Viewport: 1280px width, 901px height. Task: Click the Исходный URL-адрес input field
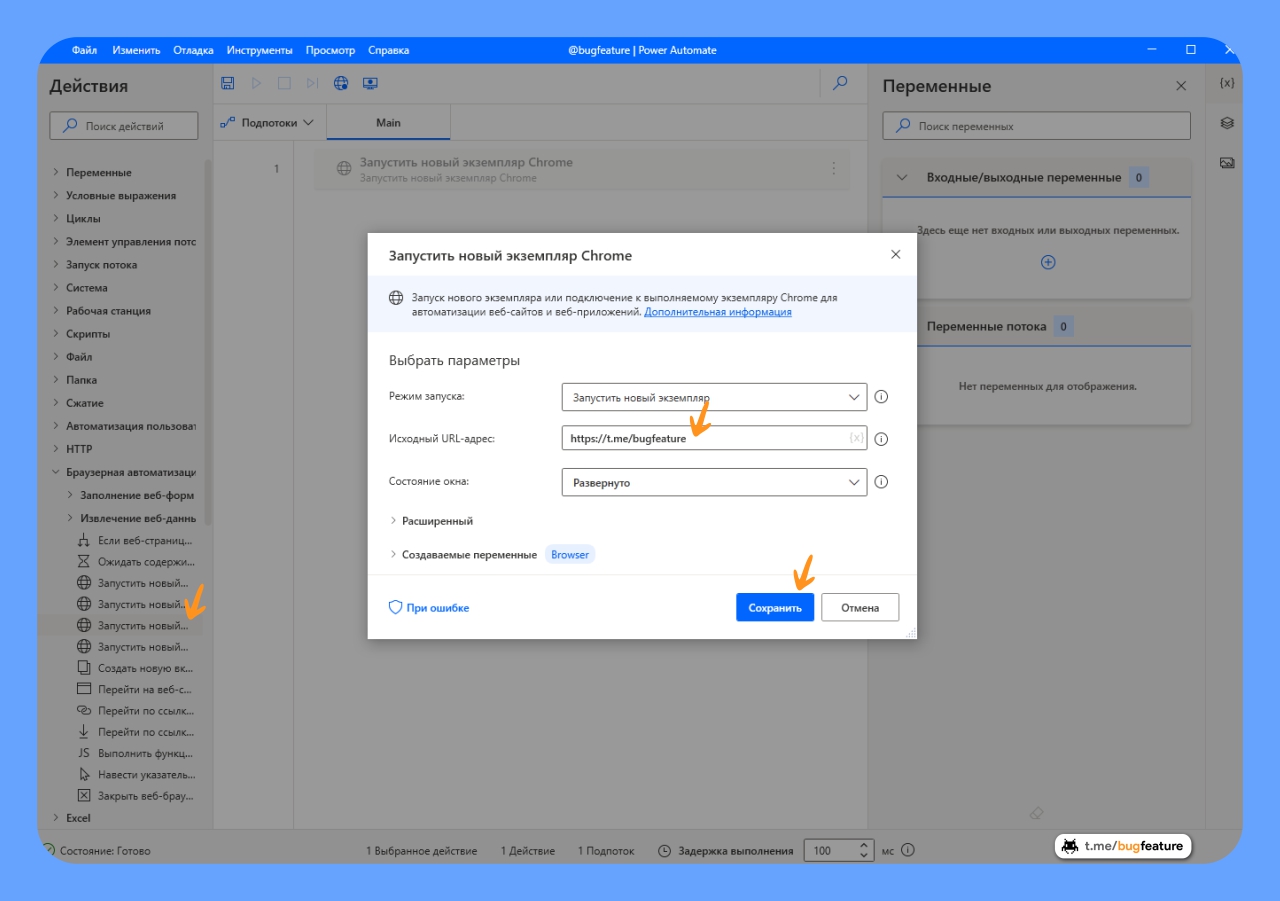pyautogui.click(x=700, y=438)
